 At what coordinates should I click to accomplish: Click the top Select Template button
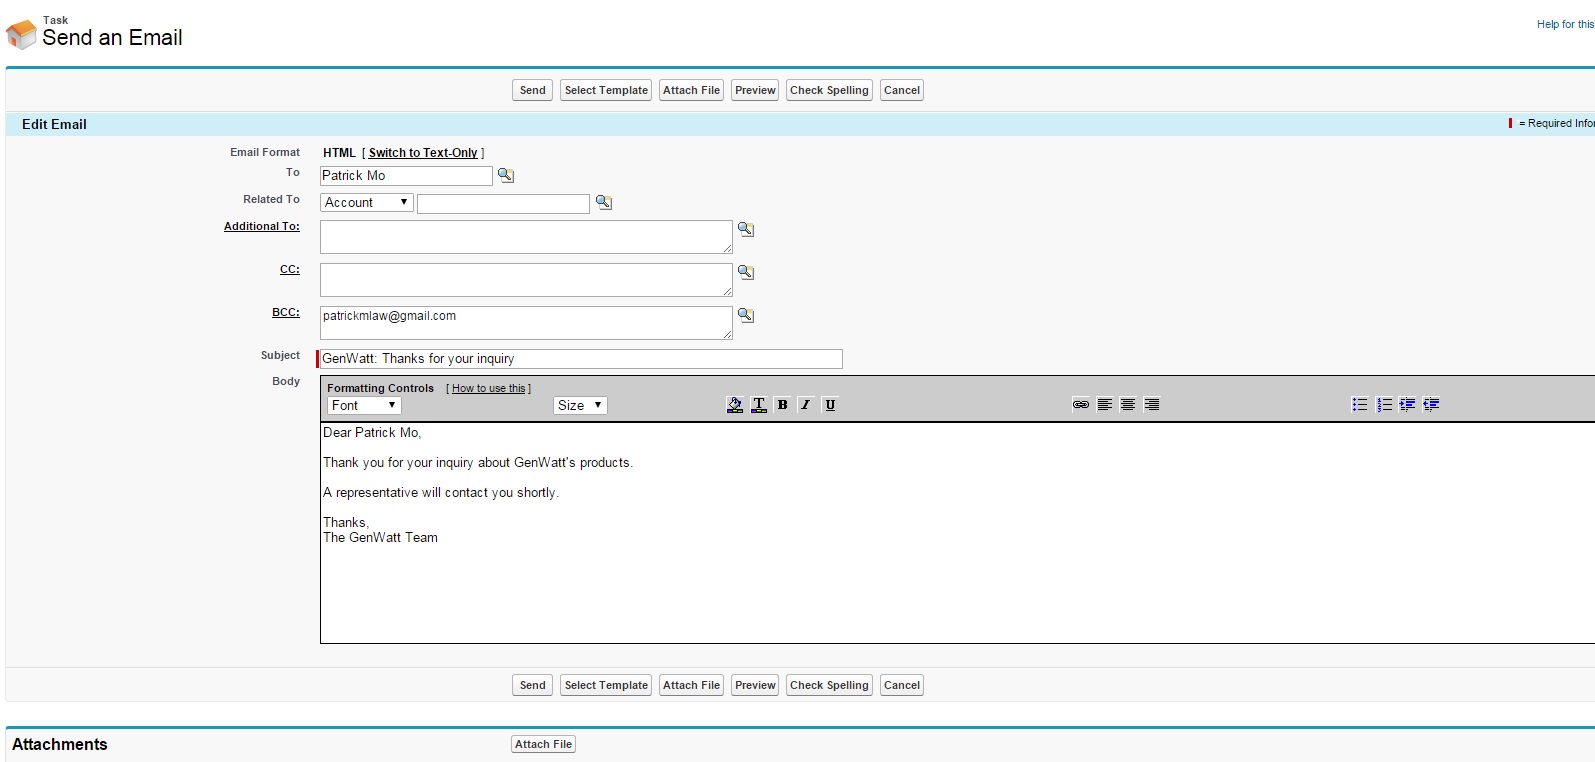point(606,90)
